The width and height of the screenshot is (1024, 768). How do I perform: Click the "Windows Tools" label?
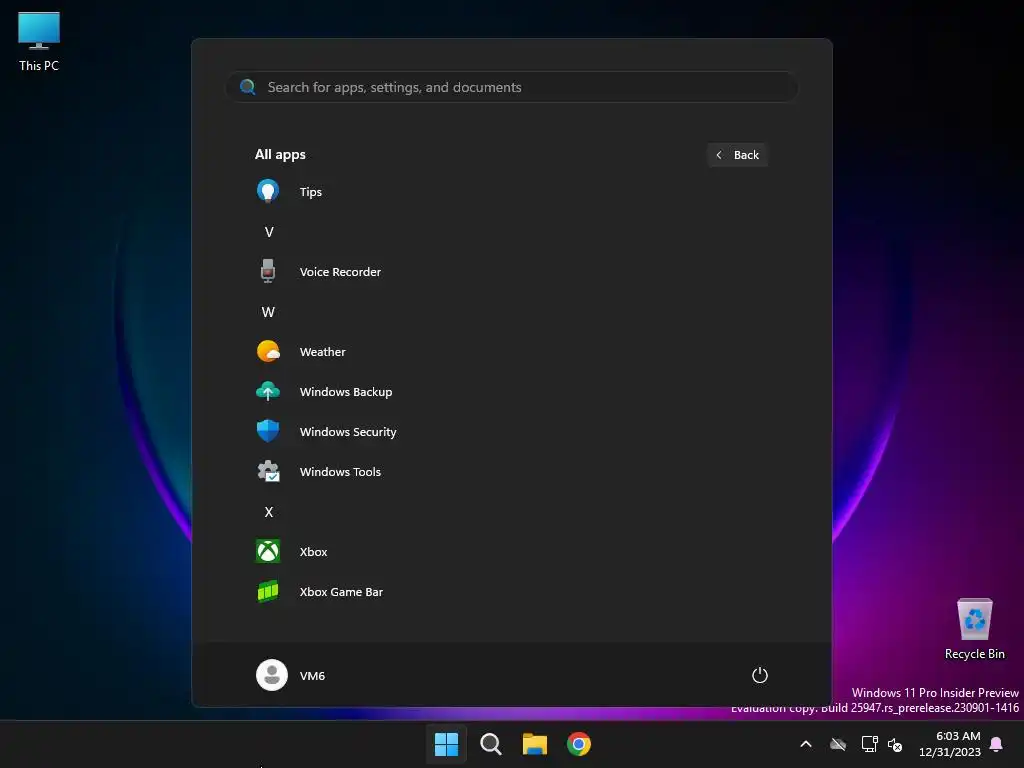tap(340, 472)
